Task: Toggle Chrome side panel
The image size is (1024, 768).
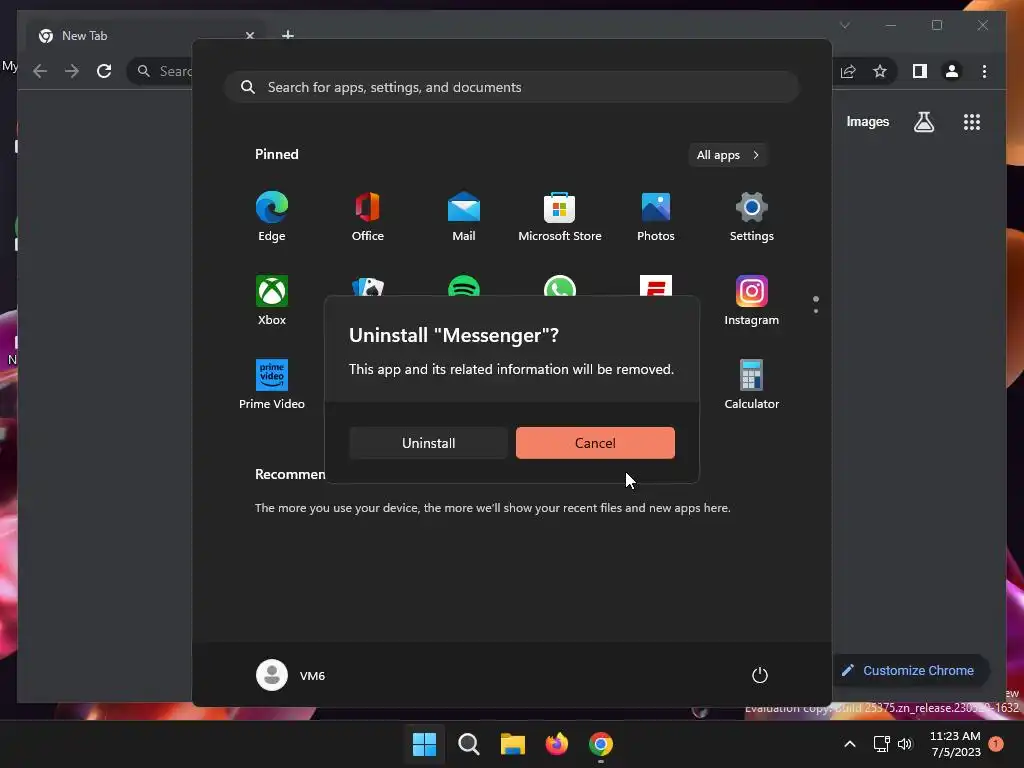Action: click(x=920, y=71)
